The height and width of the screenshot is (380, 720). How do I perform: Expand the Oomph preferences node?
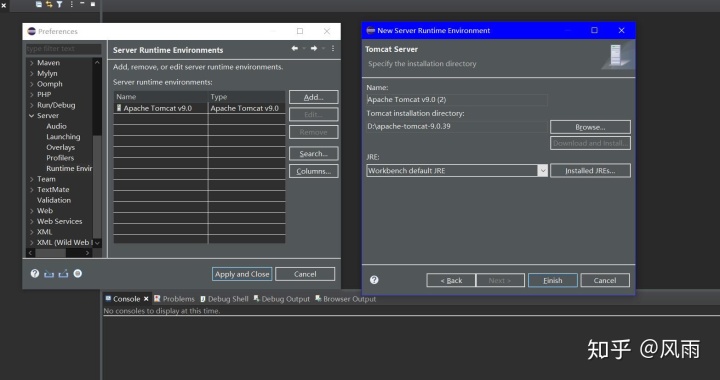(32, 84)
